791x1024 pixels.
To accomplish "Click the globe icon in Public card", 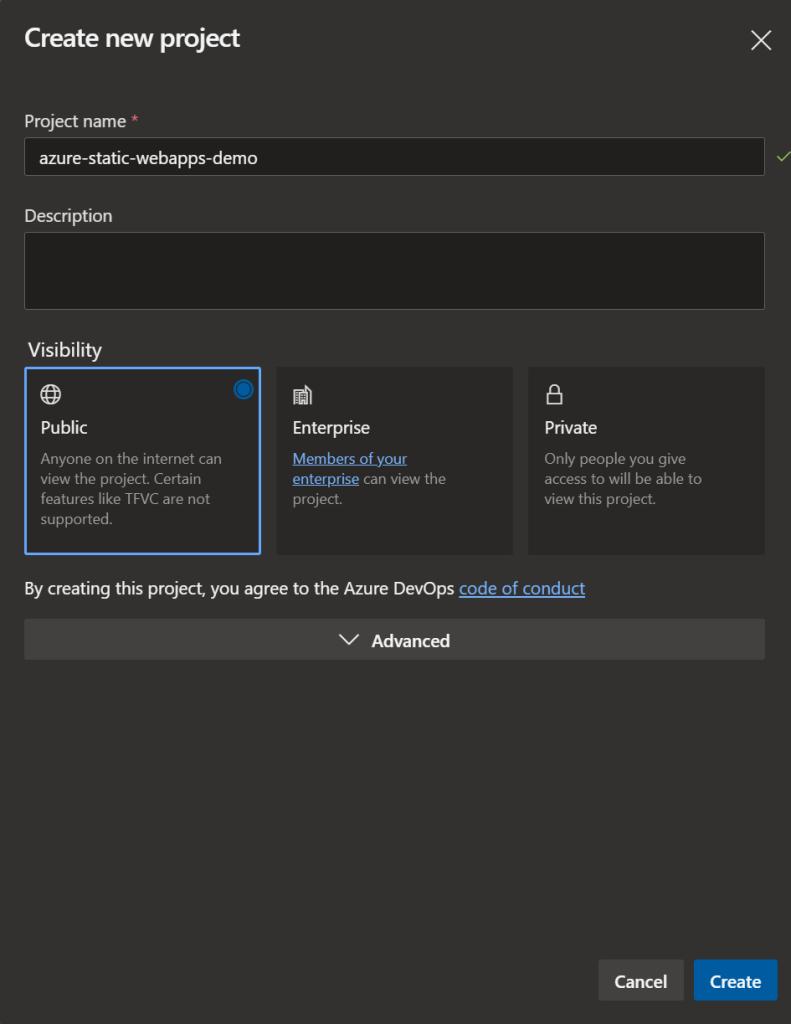I will coord(50,394).
